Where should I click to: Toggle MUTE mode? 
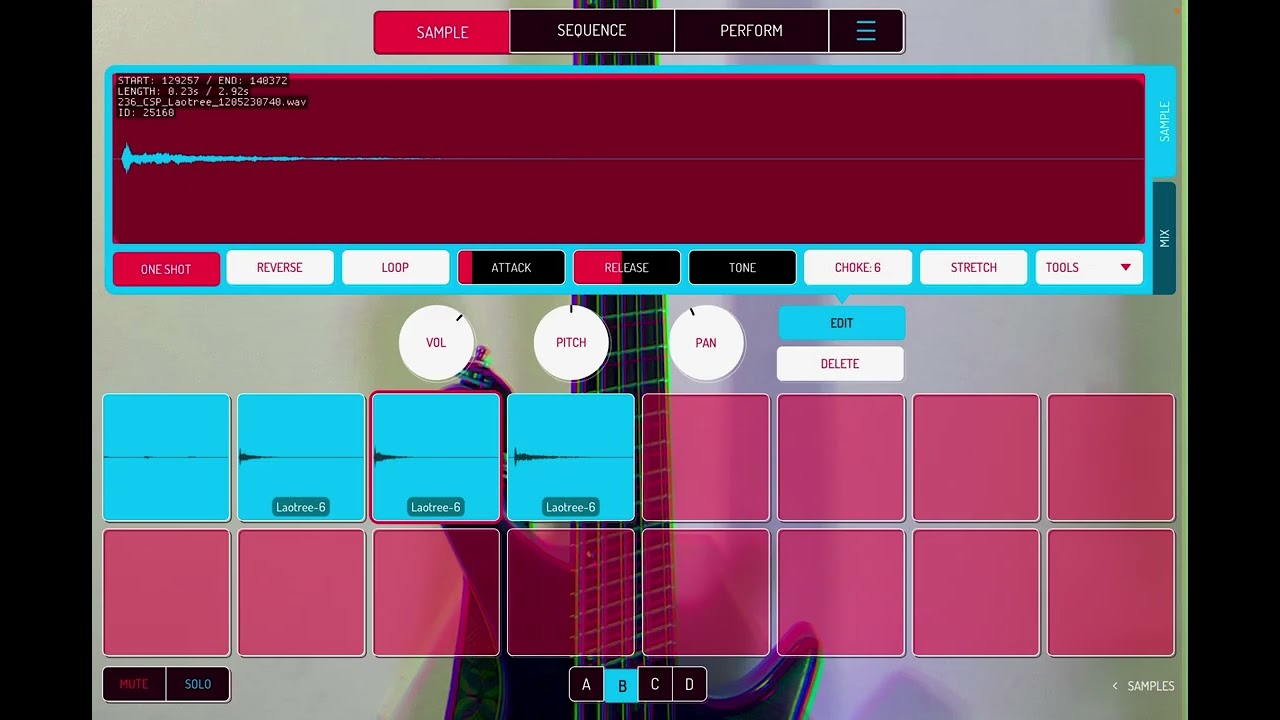[134, 684]
